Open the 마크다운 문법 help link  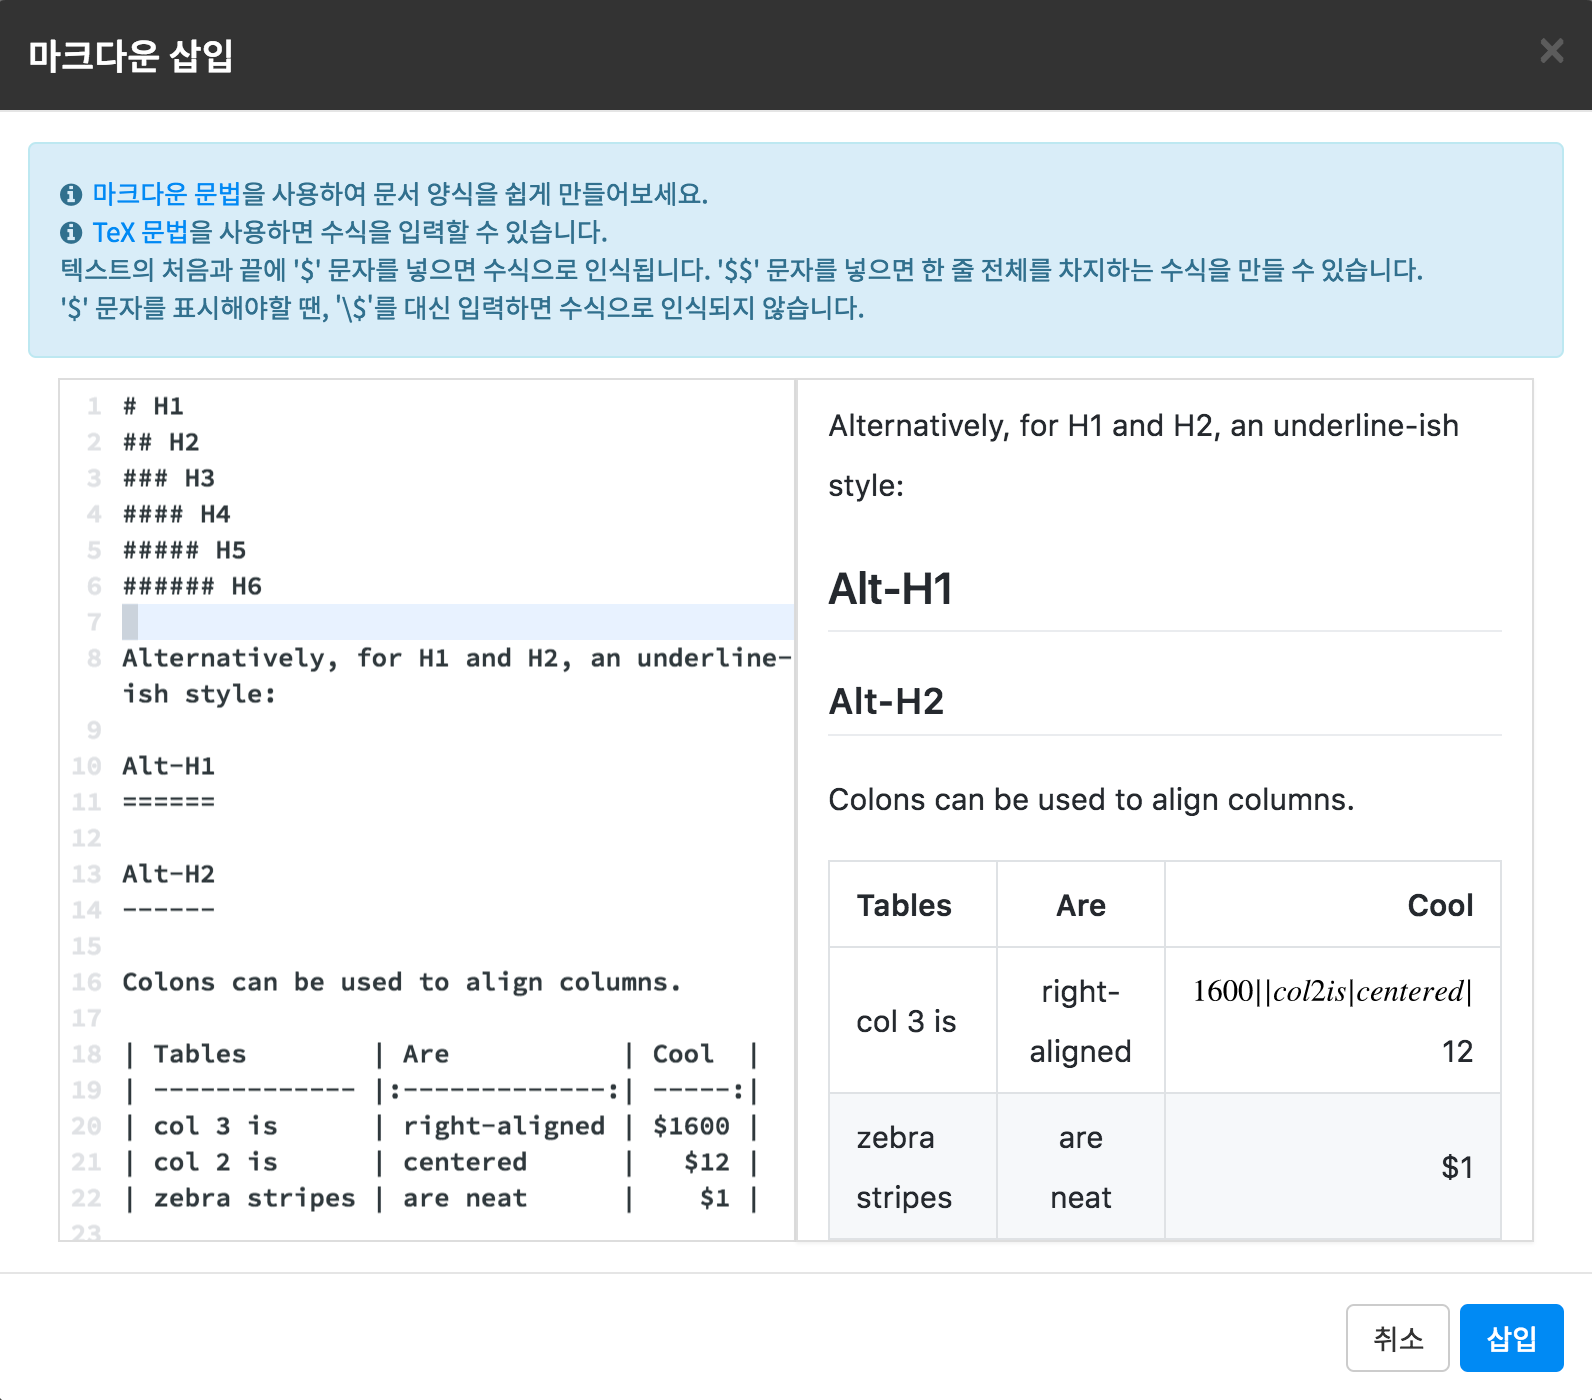[166, 194]
